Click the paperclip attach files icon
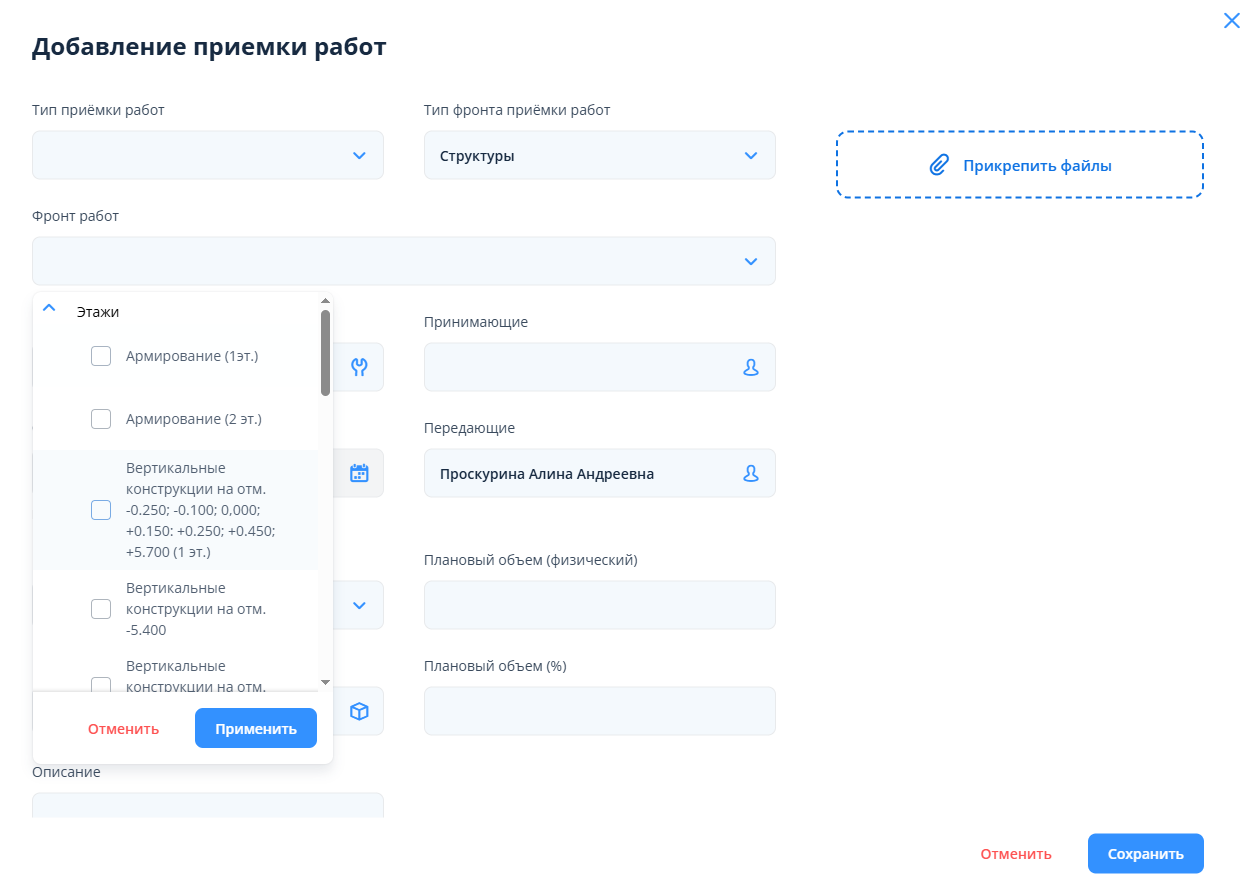1245x893 pixels. point(938,166)
